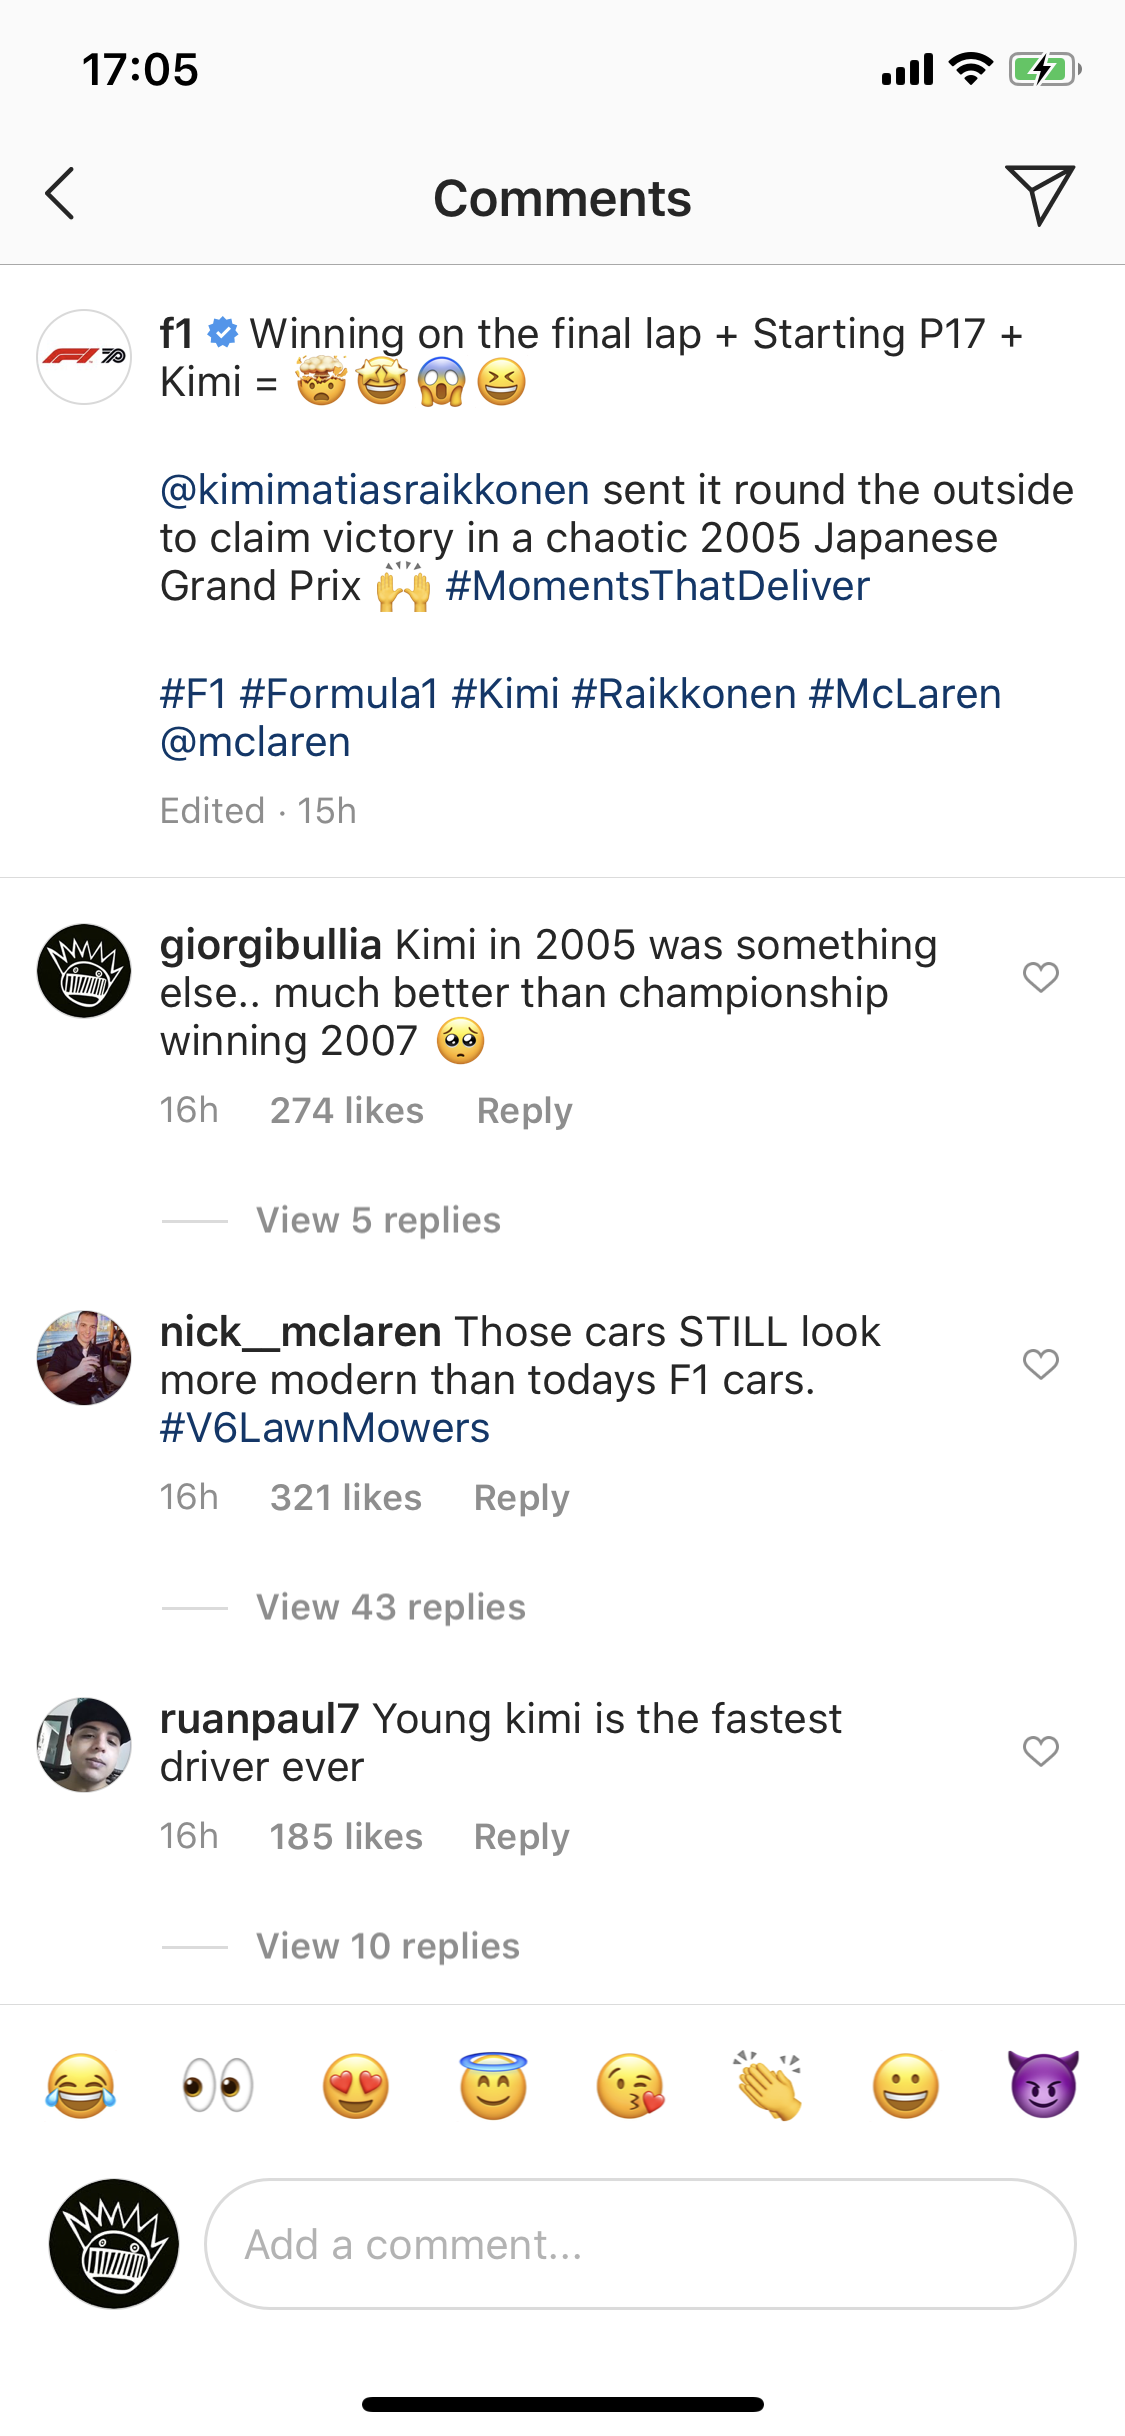Tap the Add a comment field
The height and width of the screenshot is (2436, 1125).
click(x=640, y=2244)
